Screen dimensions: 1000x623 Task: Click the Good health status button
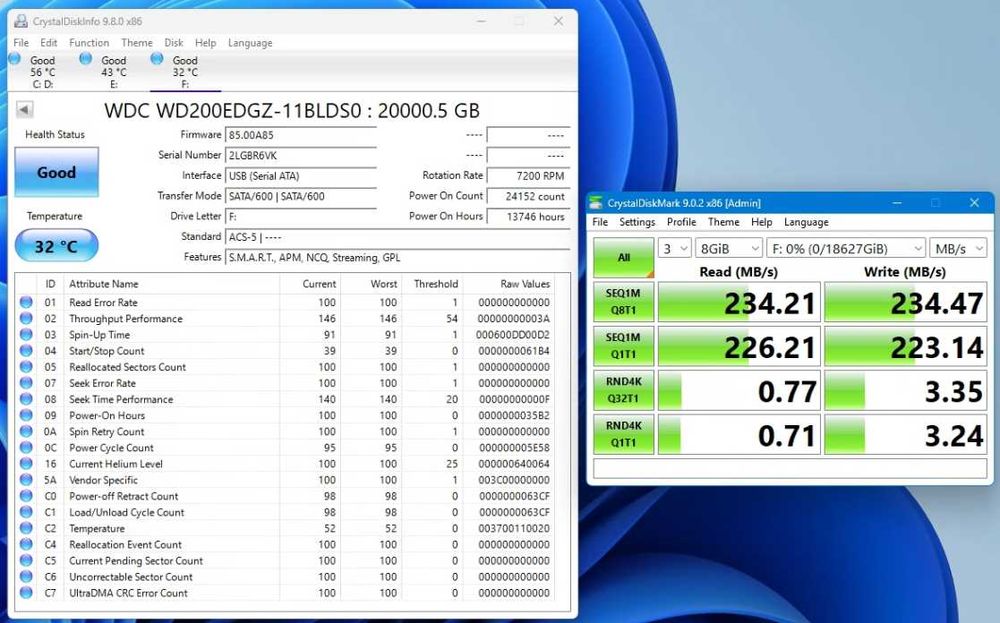click(56, 172)
